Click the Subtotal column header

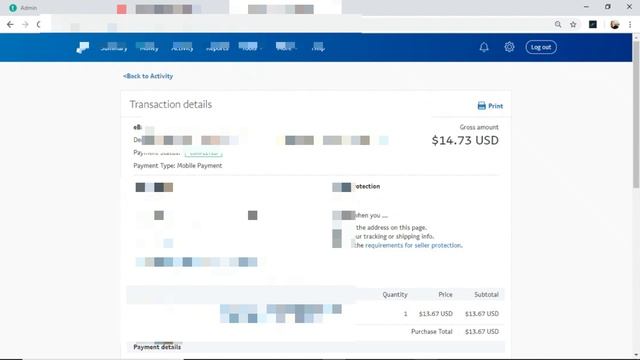(486, 294)
